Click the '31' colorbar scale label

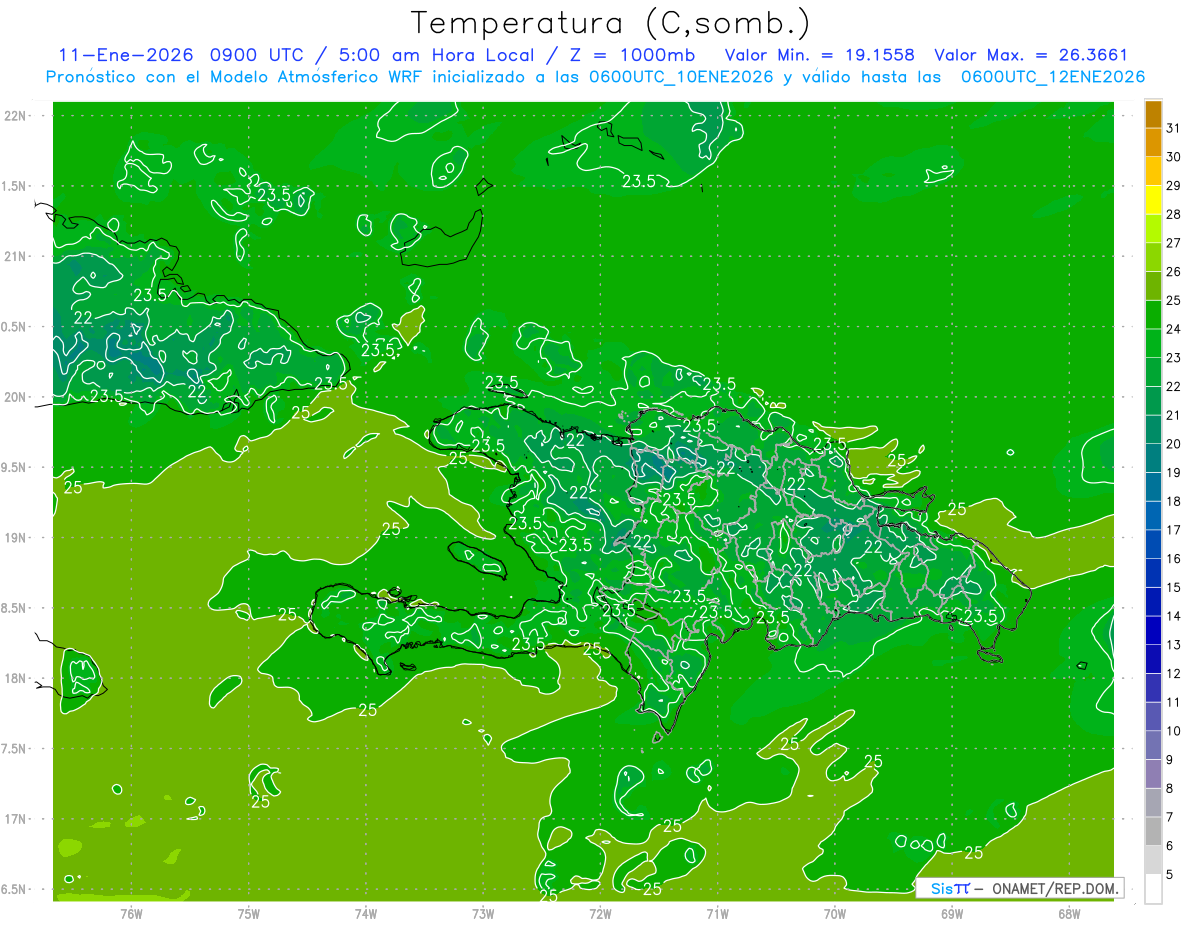(1174, 128)
